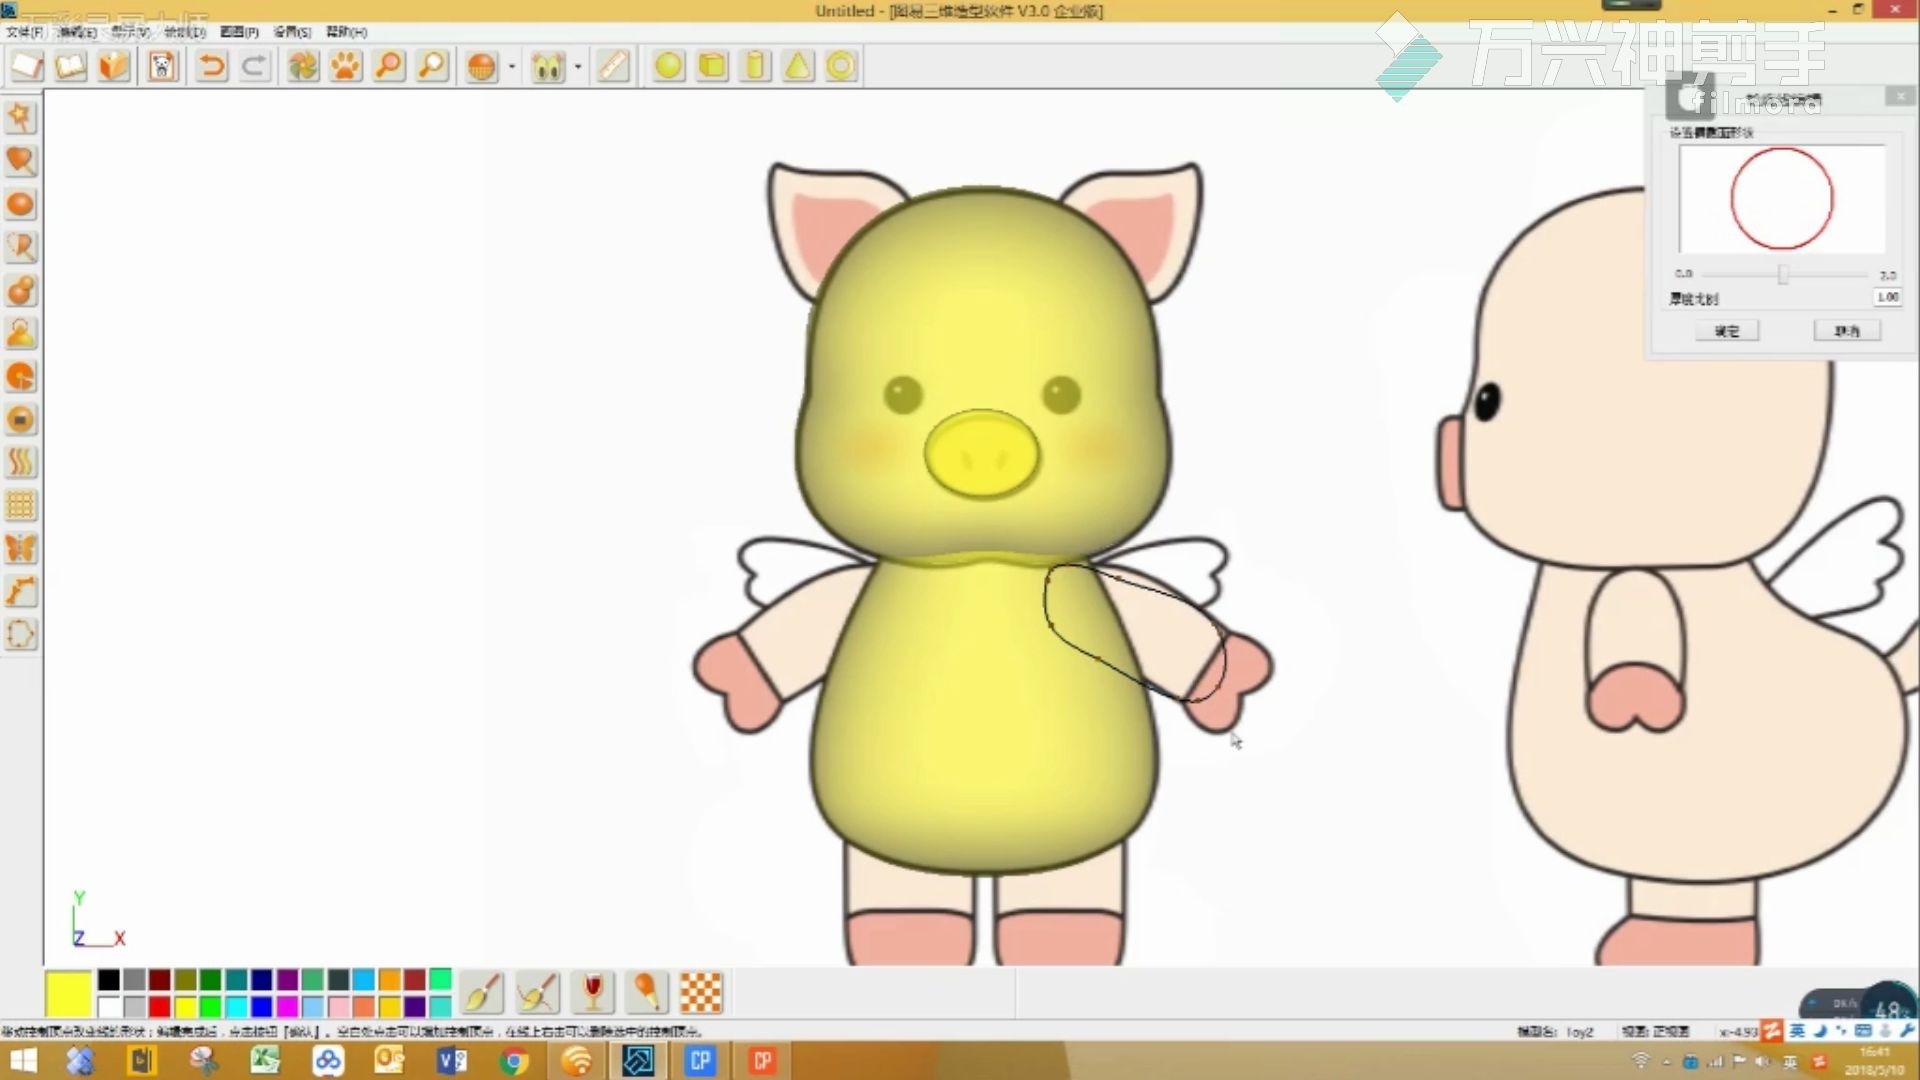Open the (P) menu
Viewport: 1920px width, 1080px height.
(x=239, y=32)
